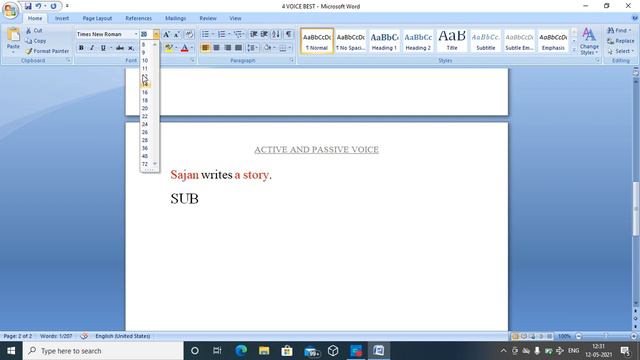The width and height of the screenshot is (640, 360).
Task: Collapse the font size dropdown arrow
Action: (156, 34)
